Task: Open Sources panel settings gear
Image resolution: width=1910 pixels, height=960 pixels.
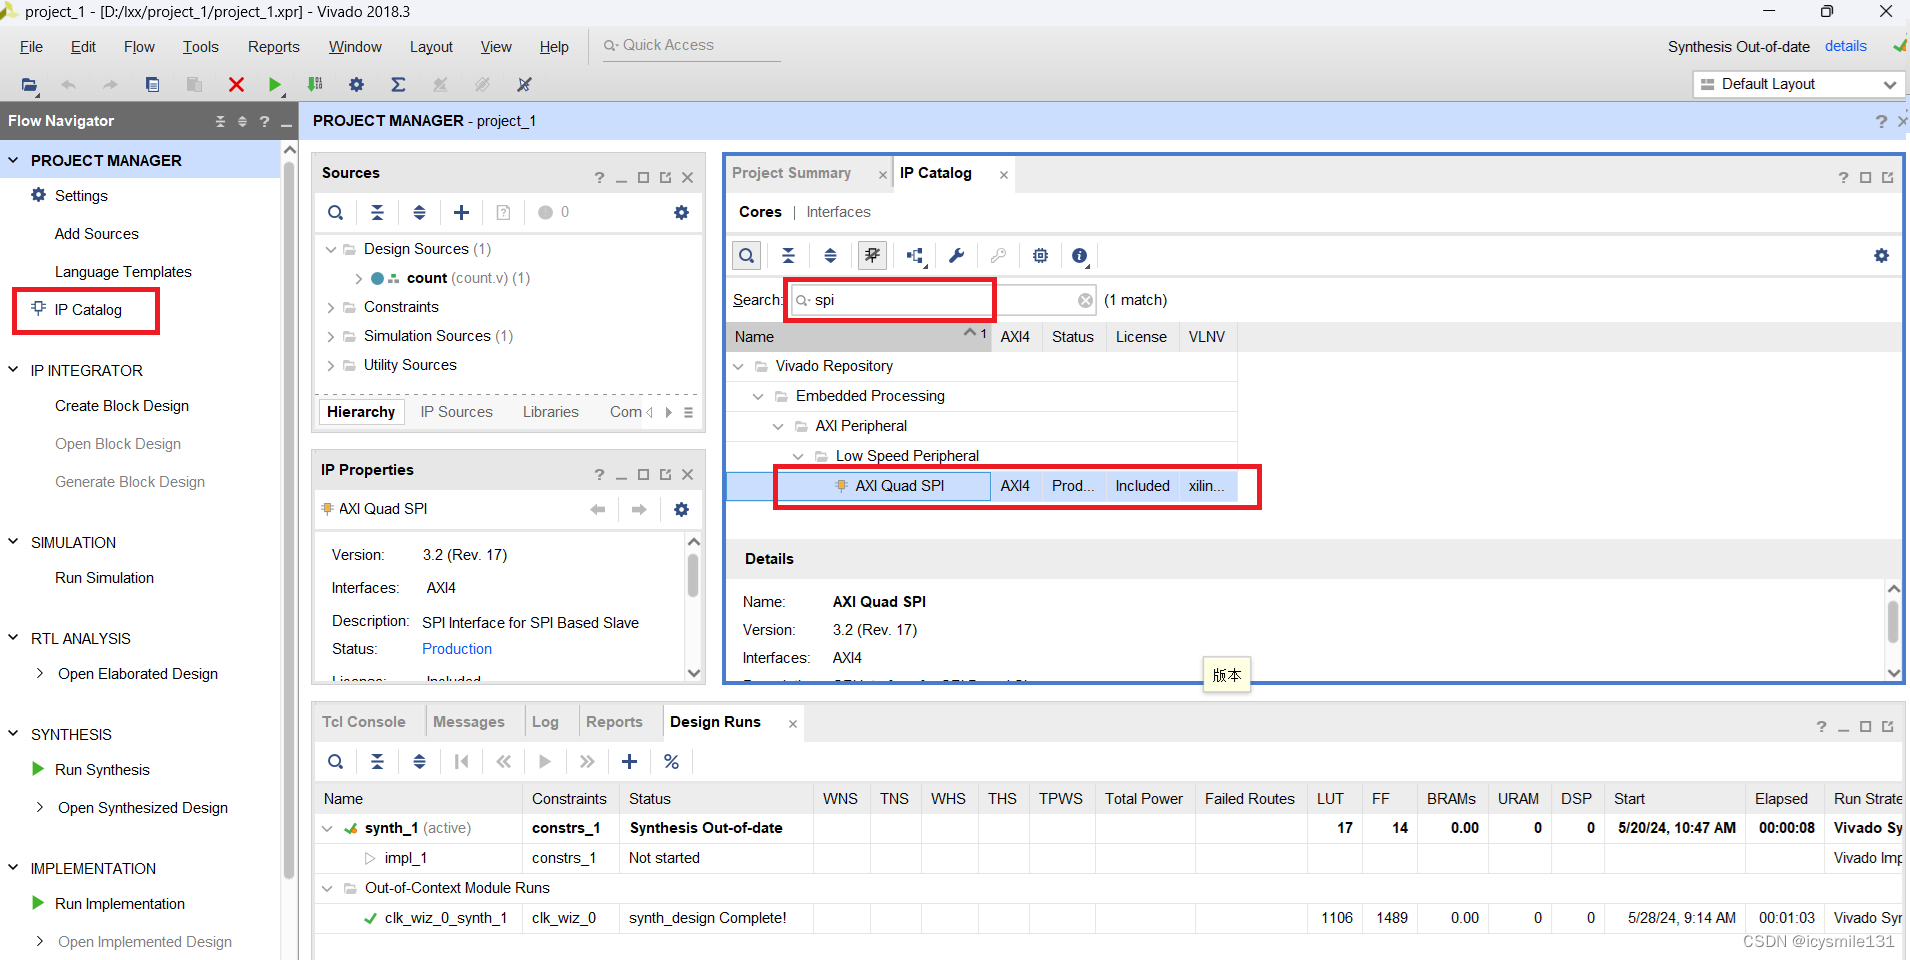Action: [681, 212]
